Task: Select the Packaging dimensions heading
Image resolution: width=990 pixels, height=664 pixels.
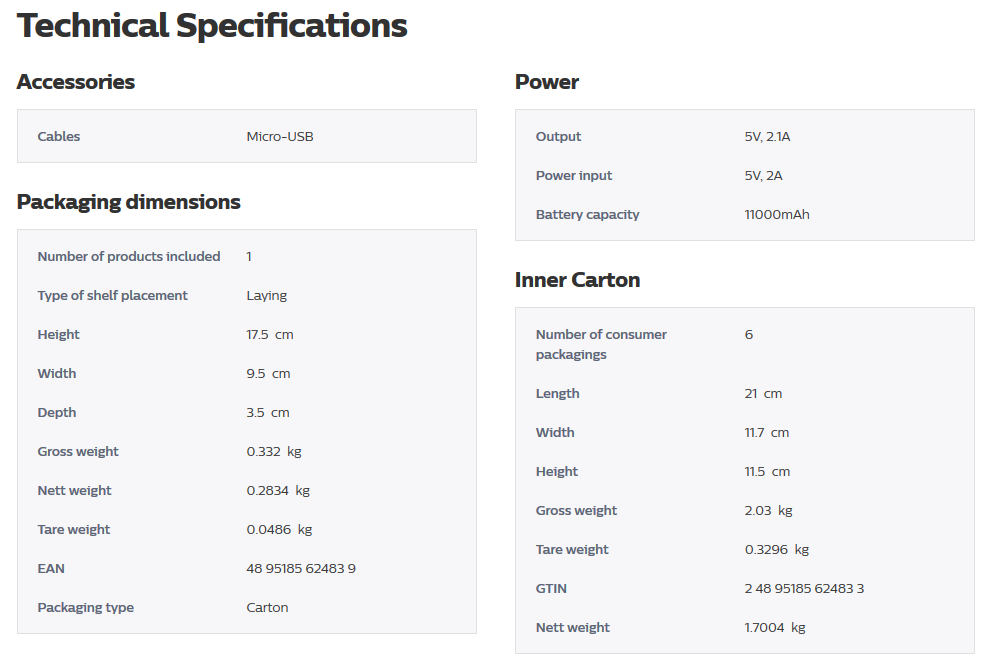Action: coord(129,202)
